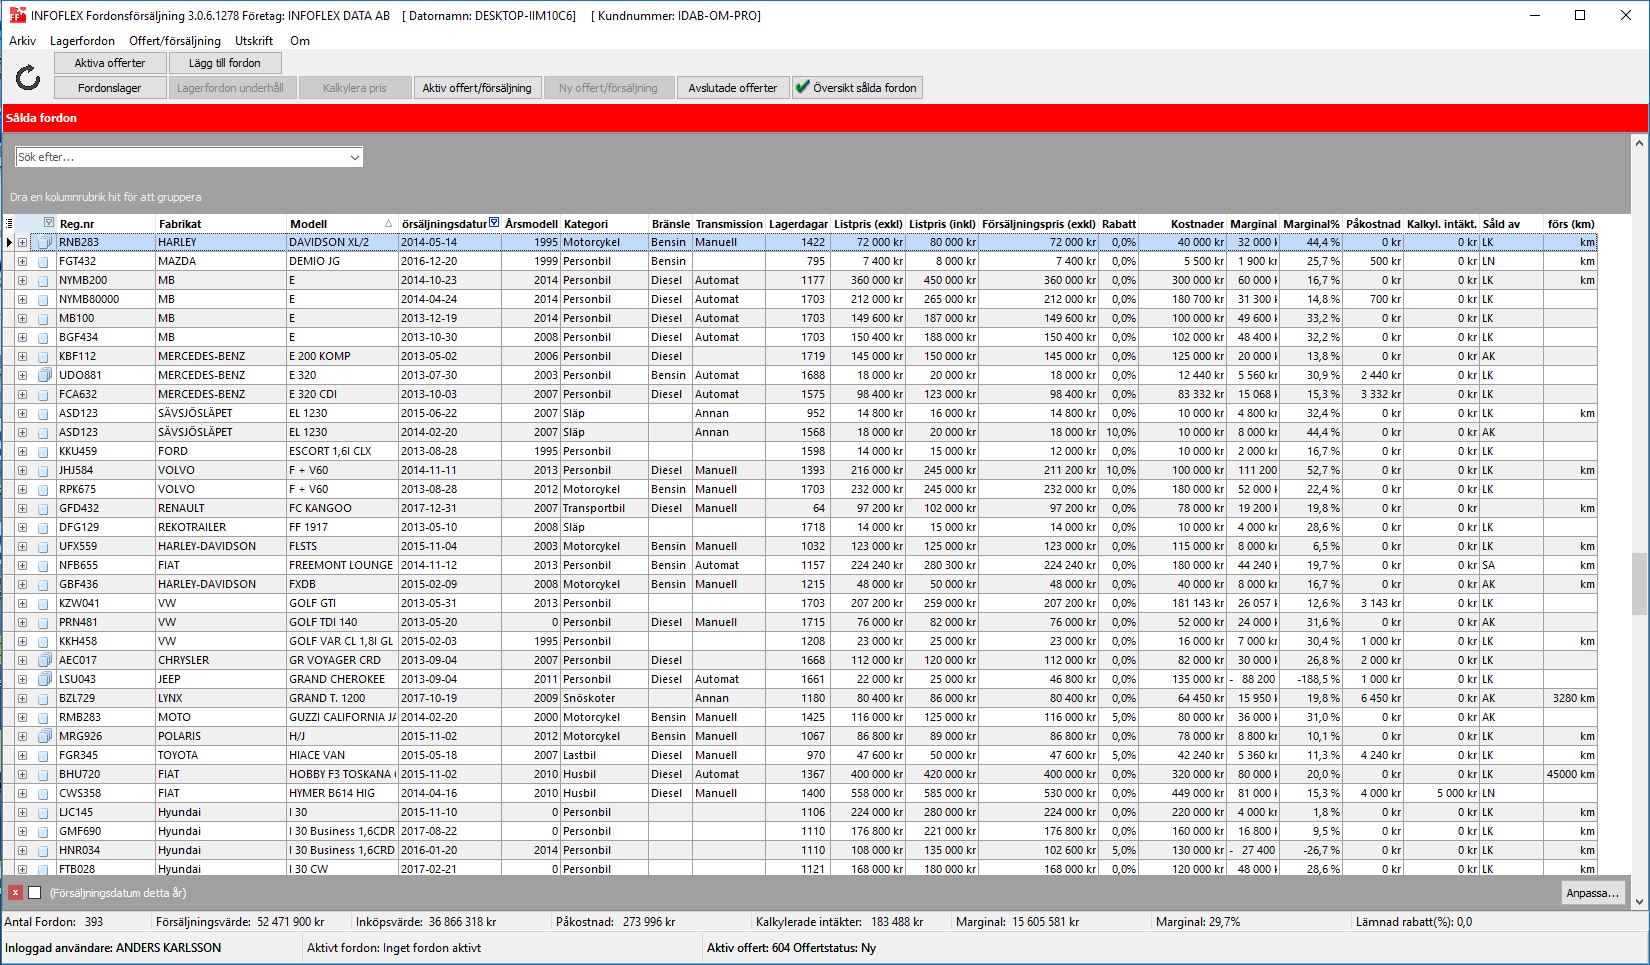Click the vertical scrollbar thumb

(x=1639, y=584)
